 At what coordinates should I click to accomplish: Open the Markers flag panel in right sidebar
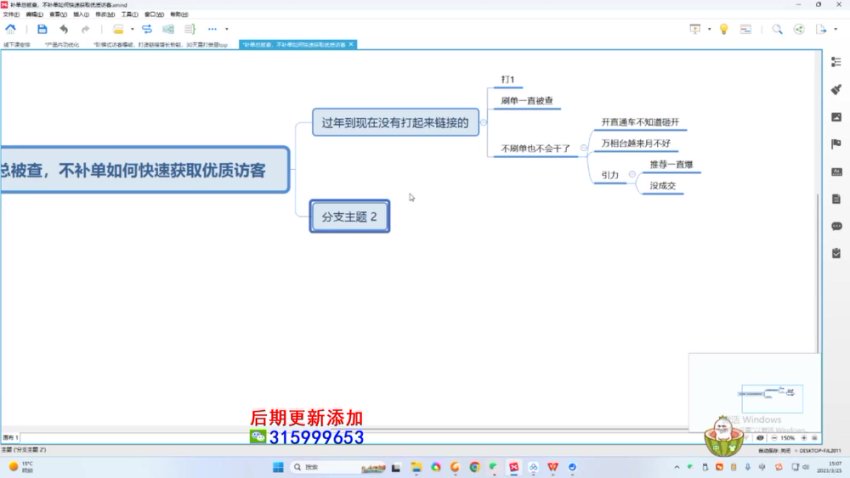coord(836,143)
